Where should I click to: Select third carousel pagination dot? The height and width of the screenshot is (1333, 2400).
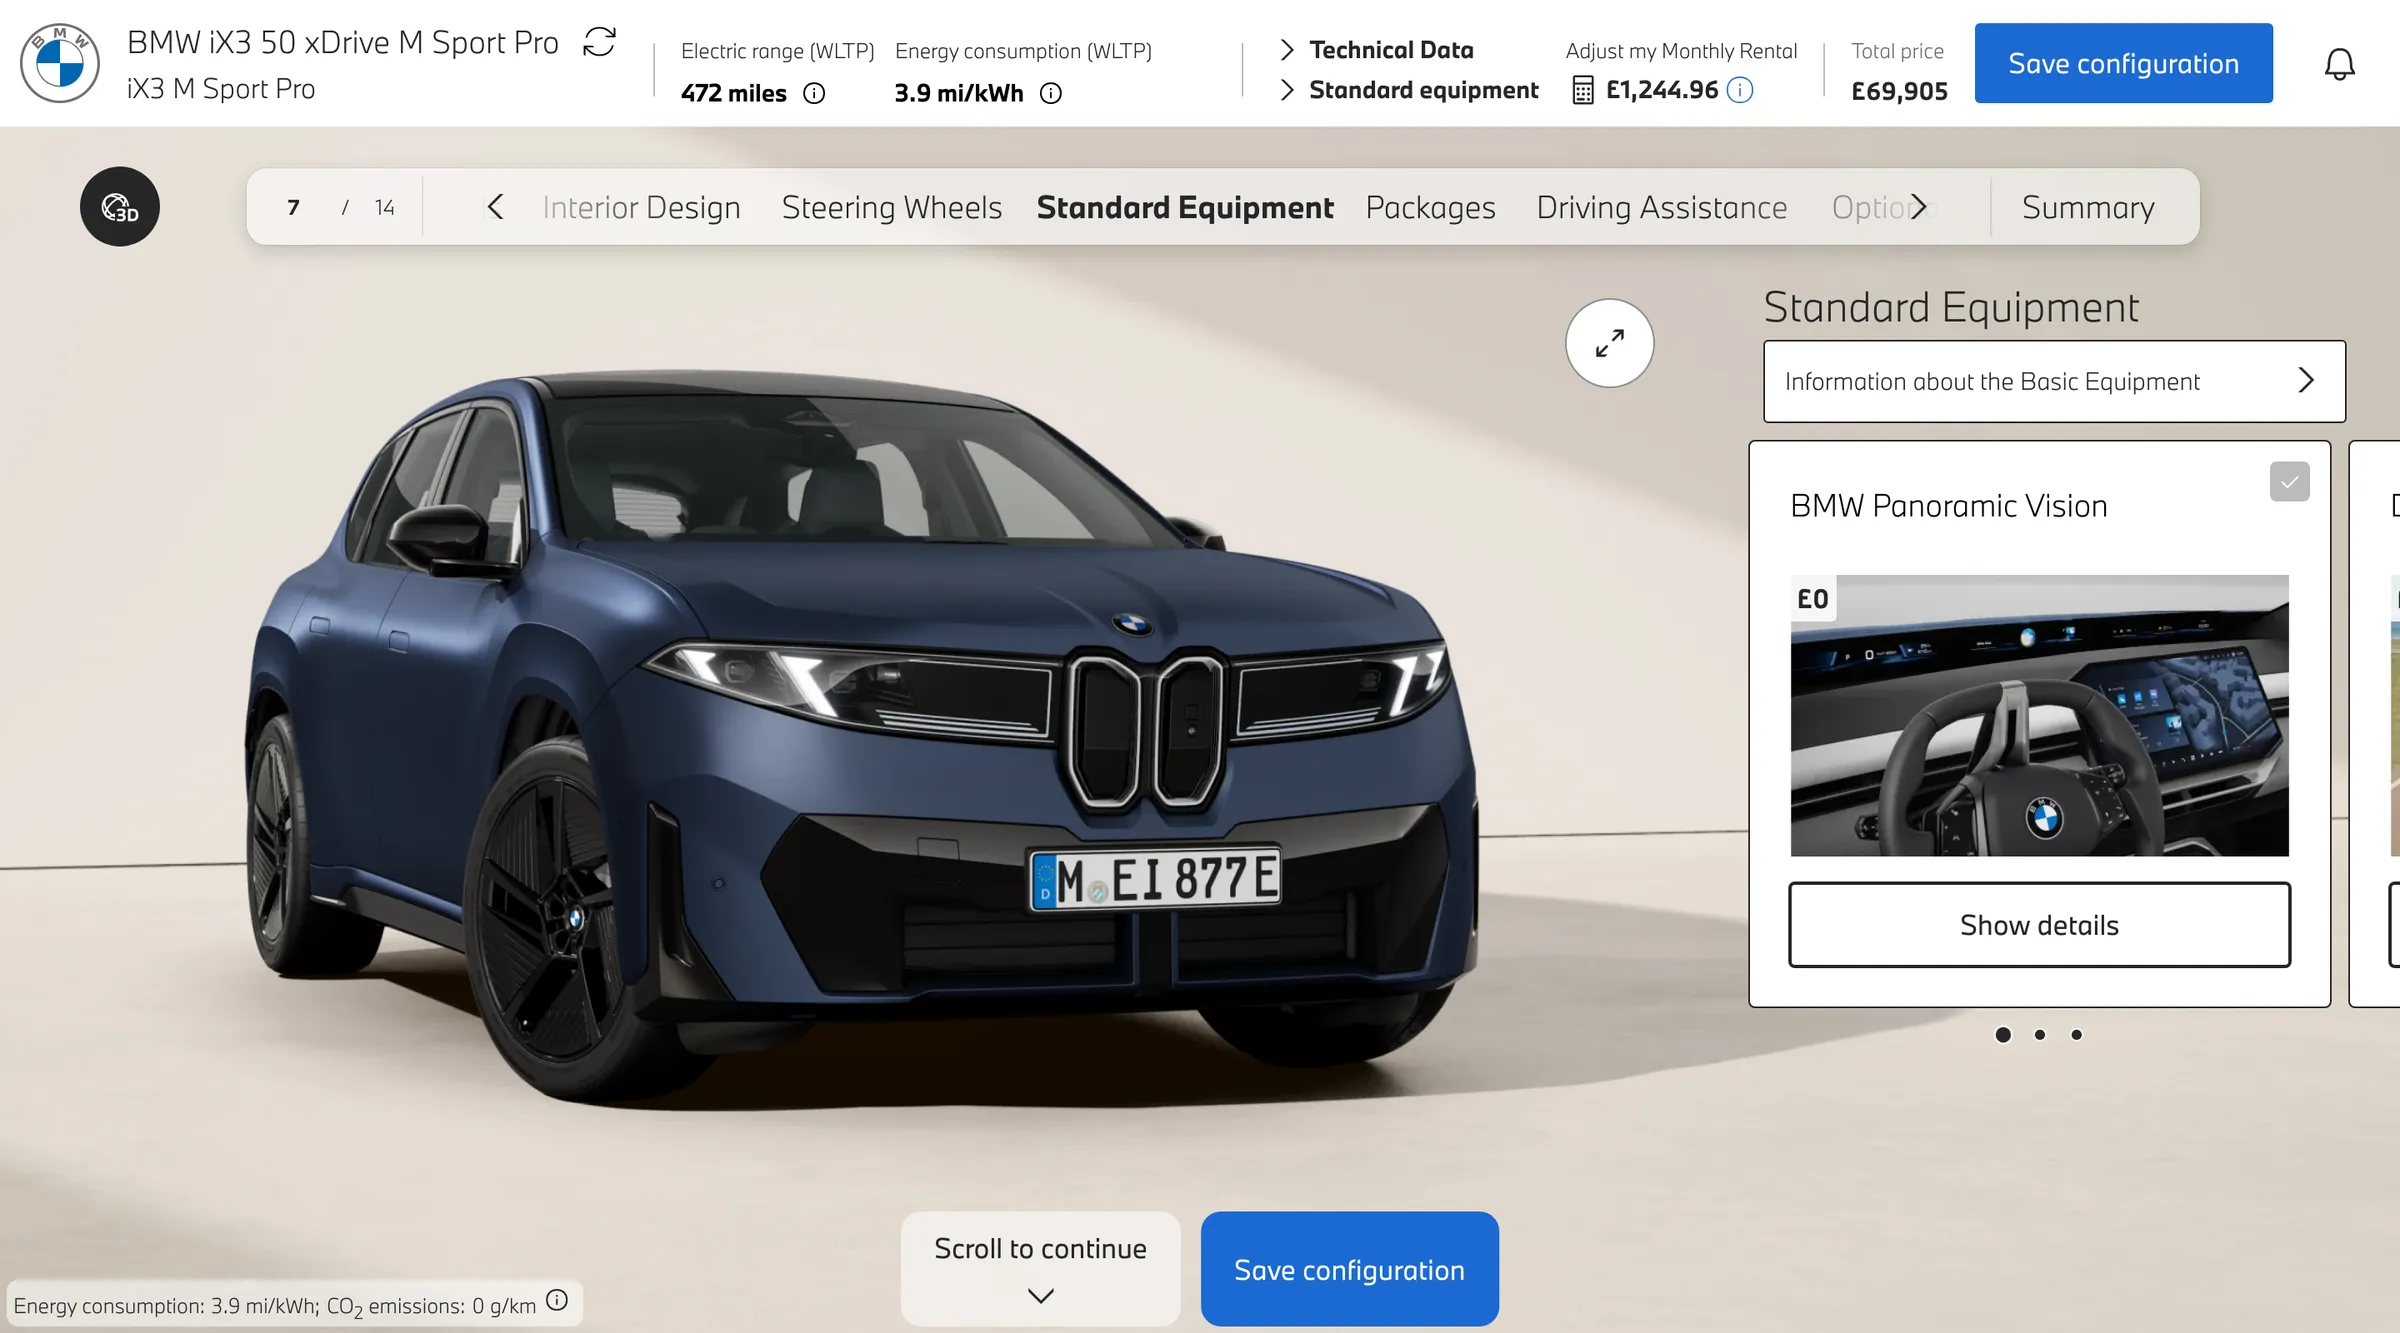tap(2077, 1035)
